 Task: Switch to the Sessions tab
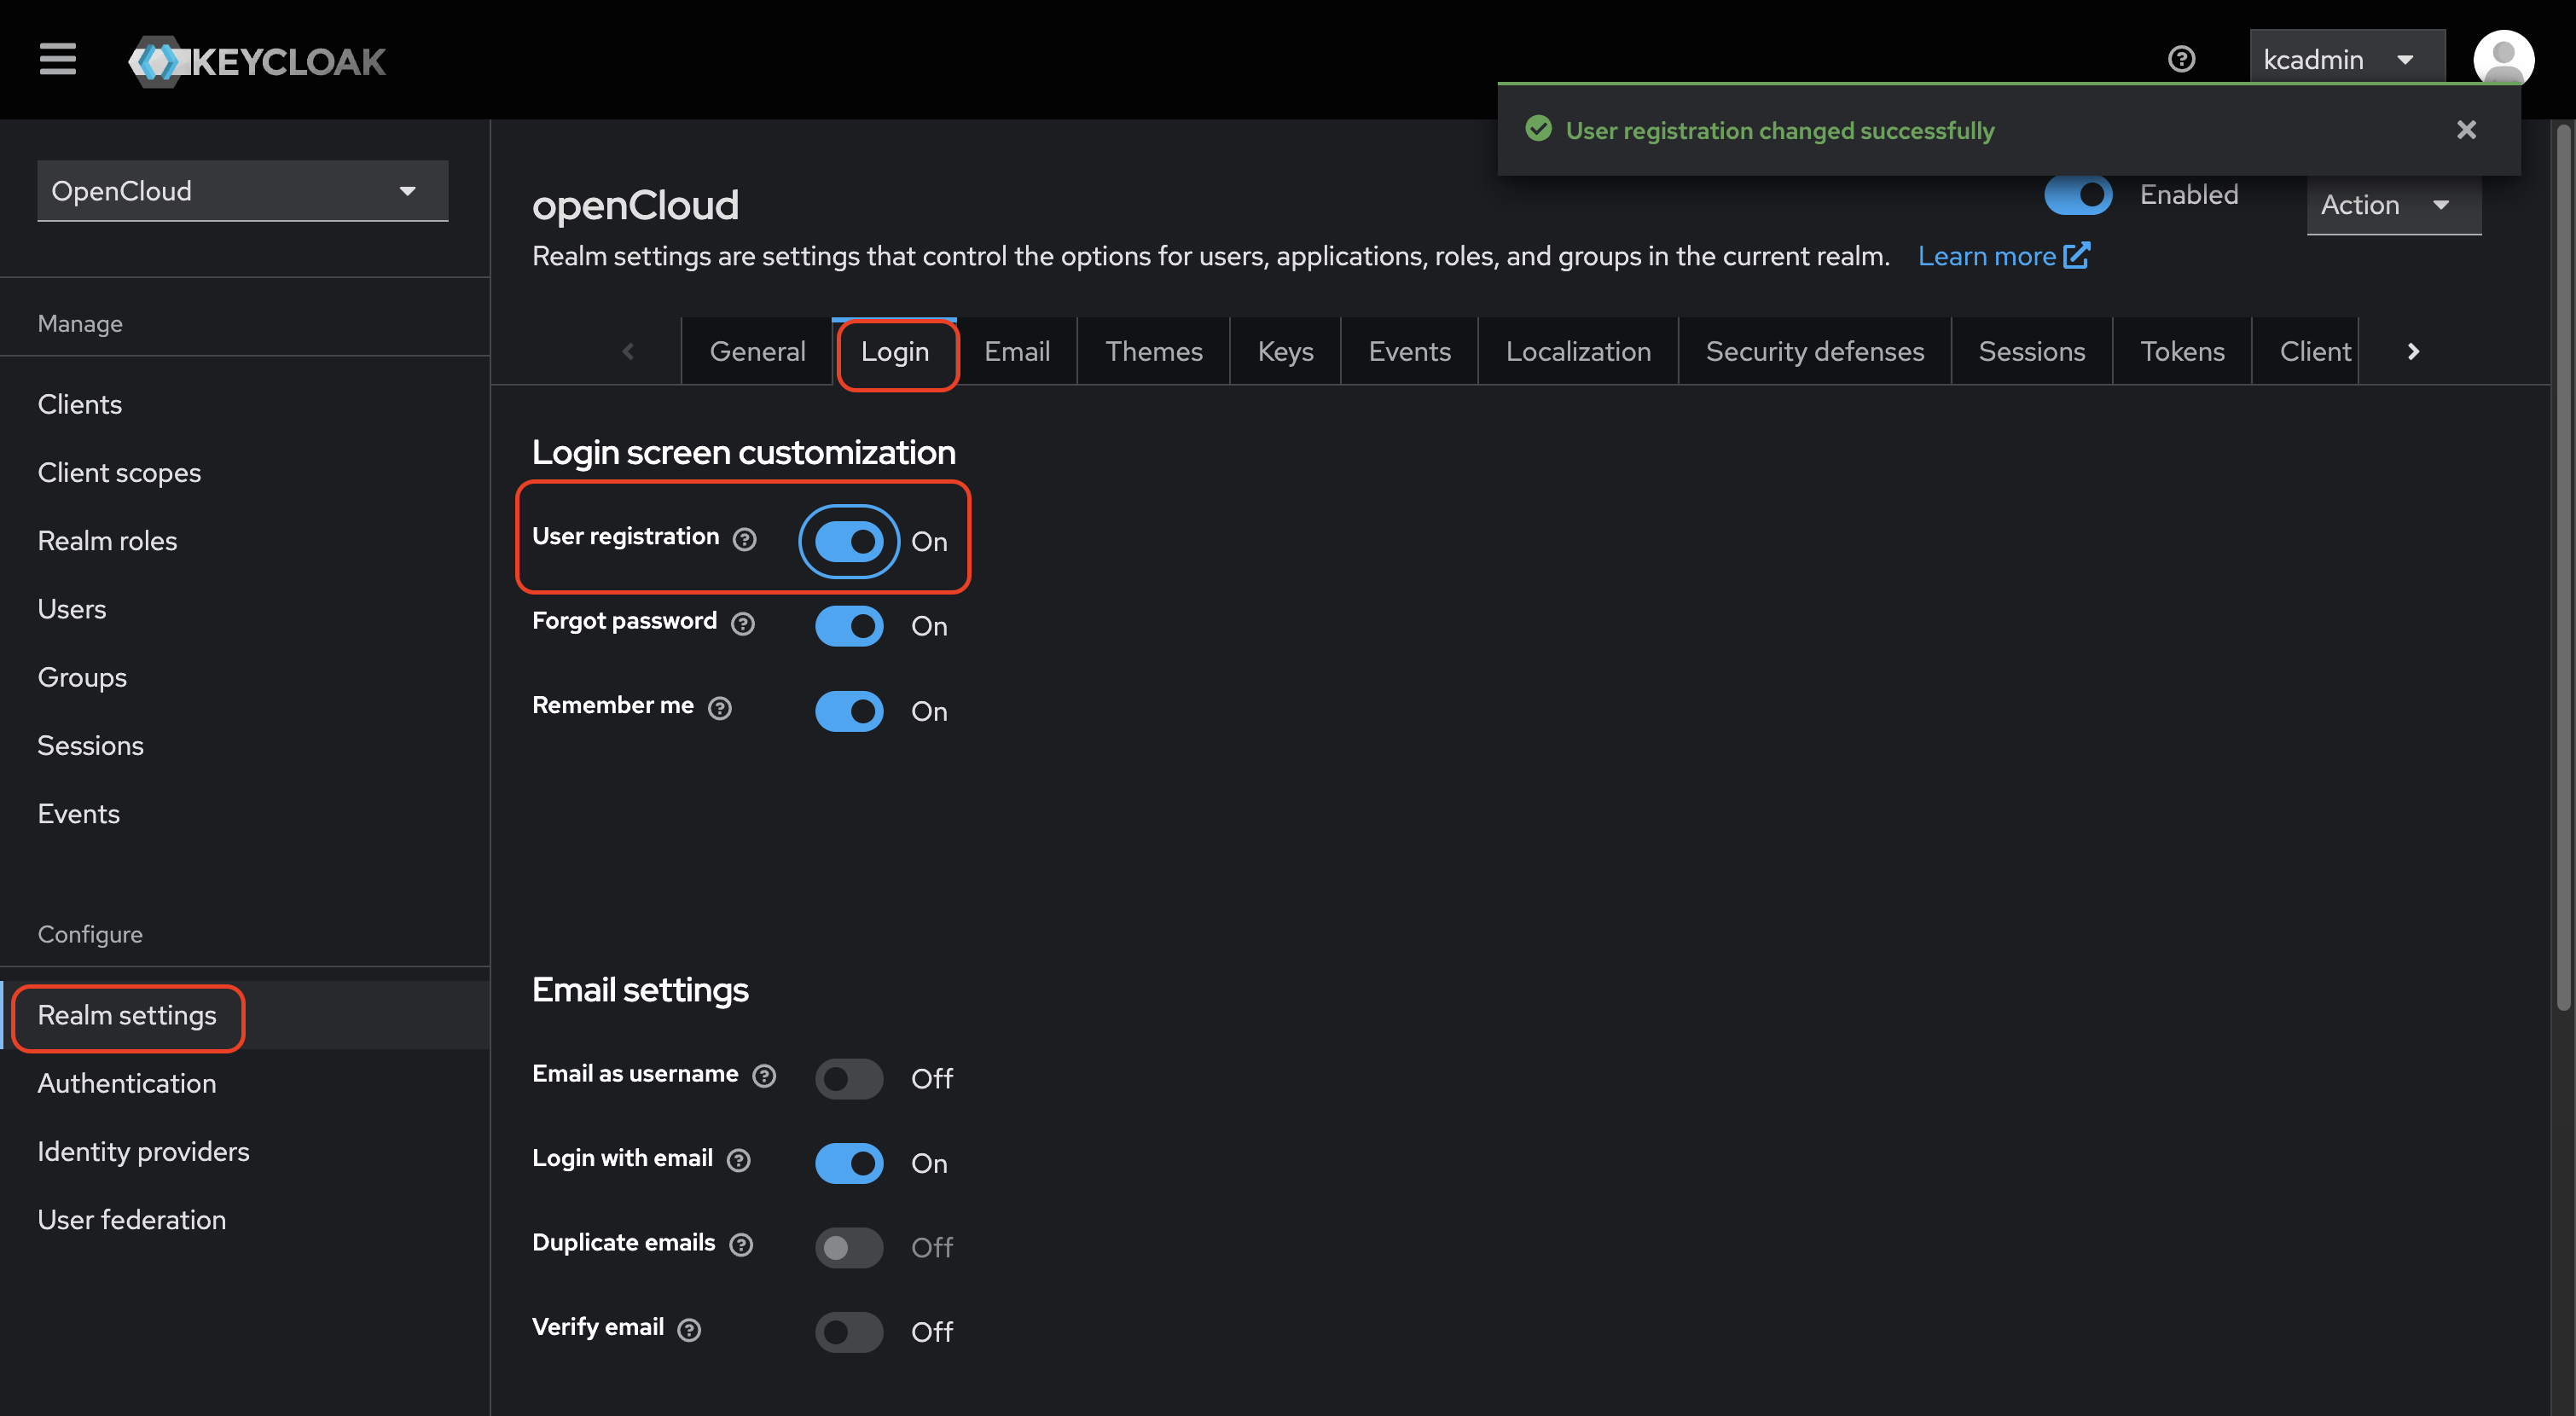tap(2031, 351)
